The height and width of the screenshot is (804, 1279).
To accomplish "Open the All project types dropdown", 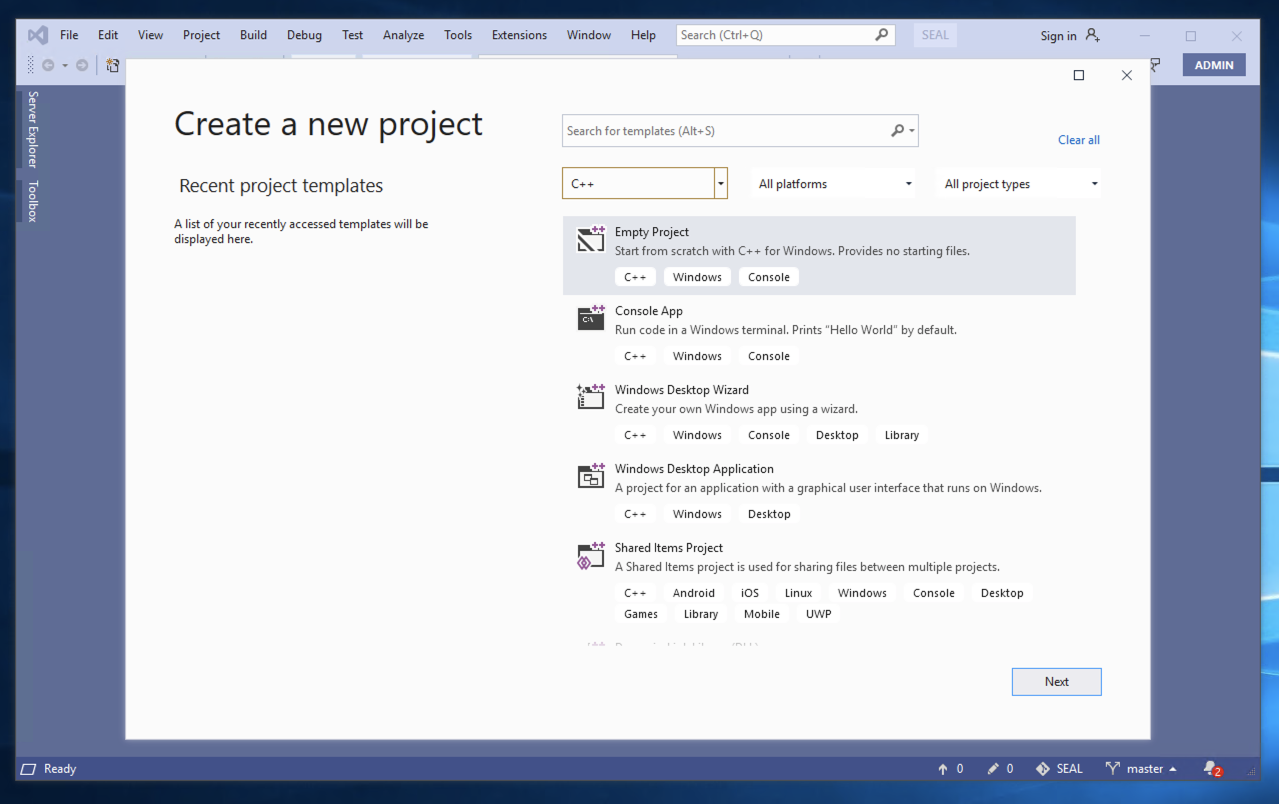I will (1020, 184).
